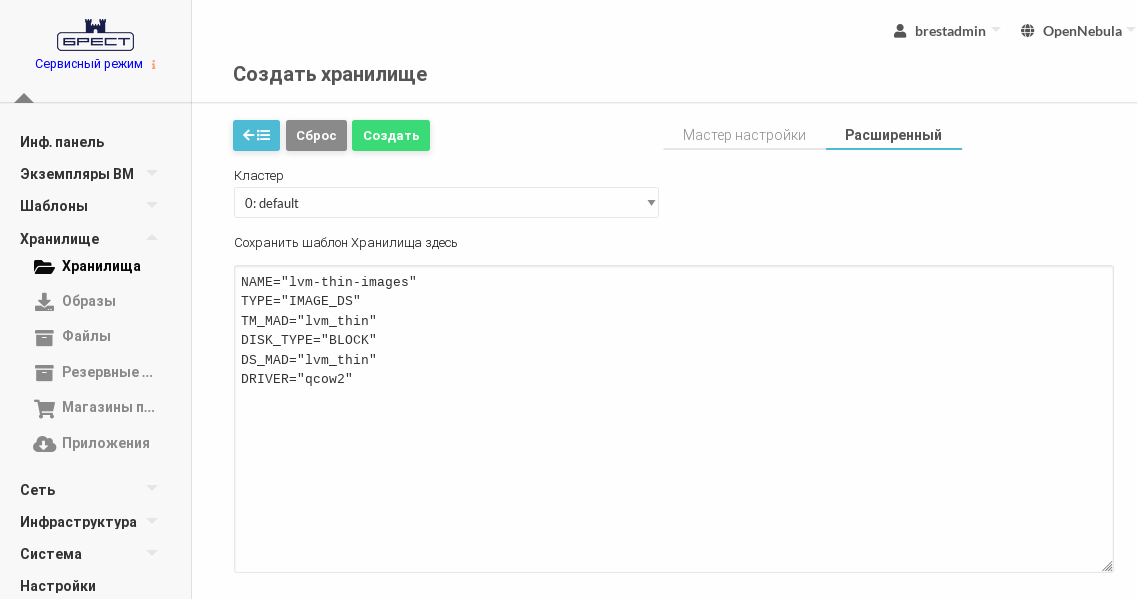Open Образы via its download icon
This screenshot has width=1137, height=599.
pos(44,302)
